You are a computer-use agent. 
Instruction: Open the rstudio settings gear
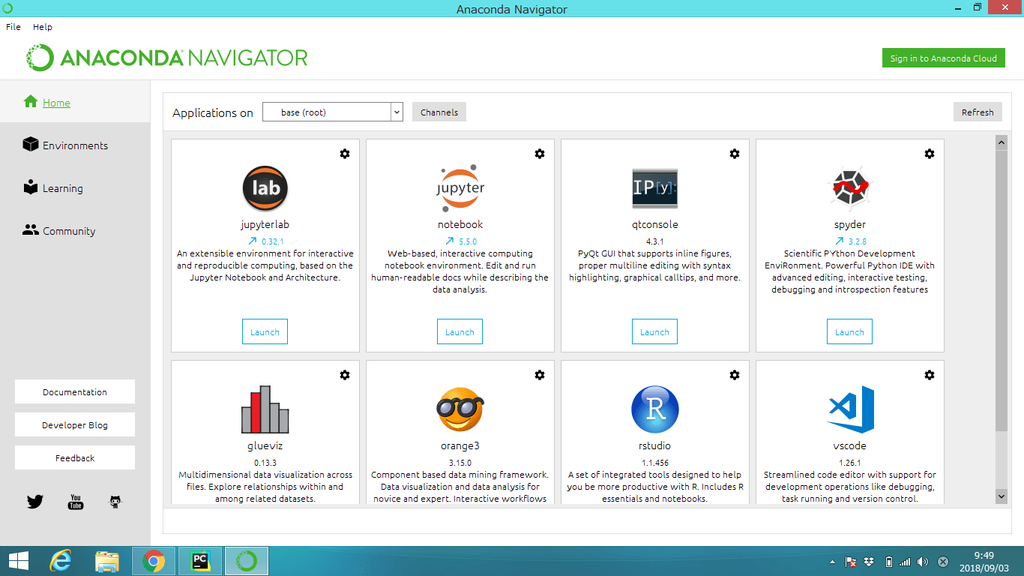pos(735,376)
